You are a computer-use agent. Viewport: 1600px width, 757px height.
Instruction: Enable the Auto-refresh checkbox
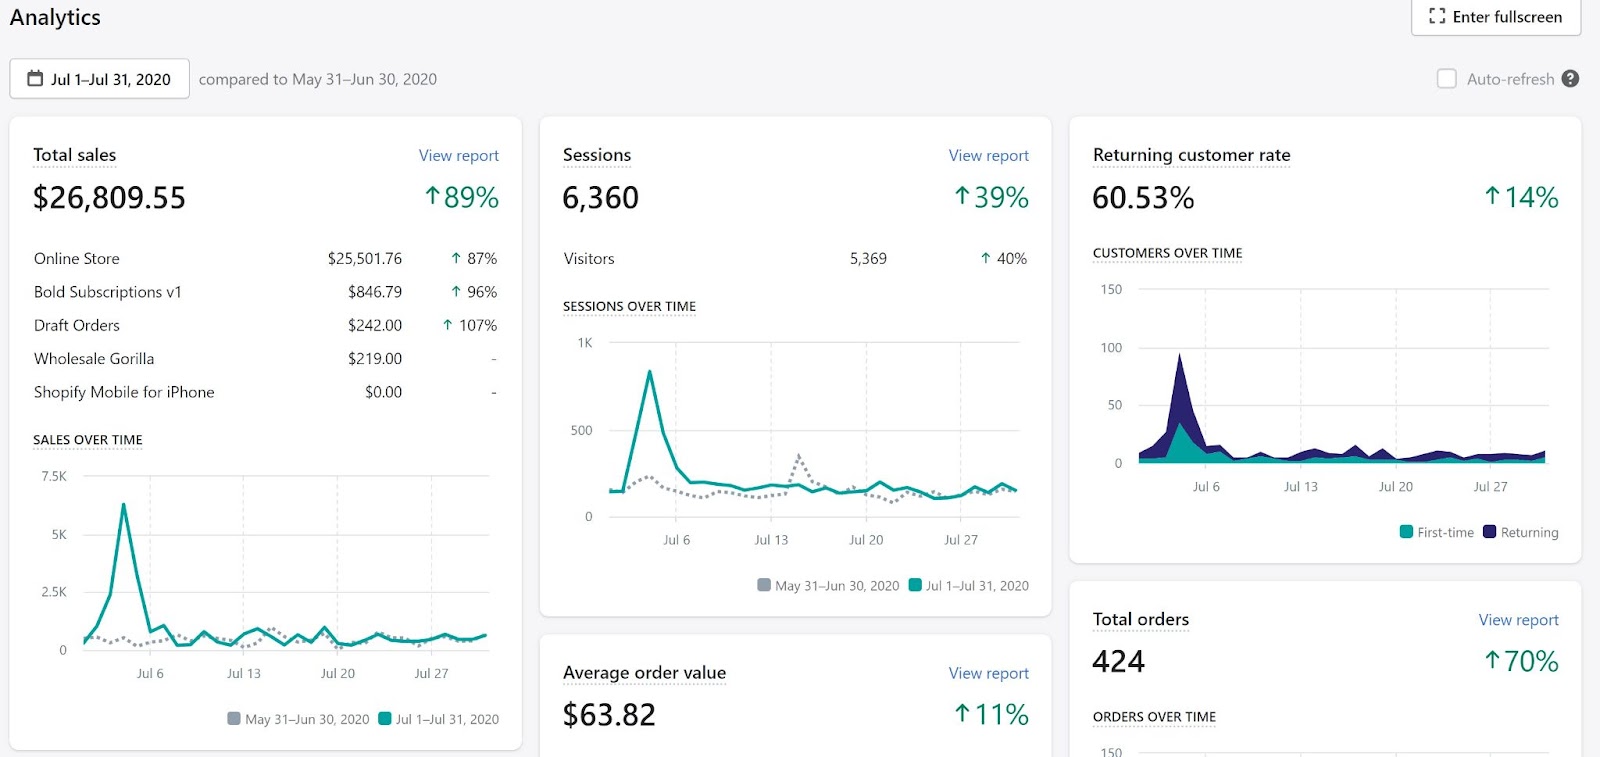tap(1446, 79)
